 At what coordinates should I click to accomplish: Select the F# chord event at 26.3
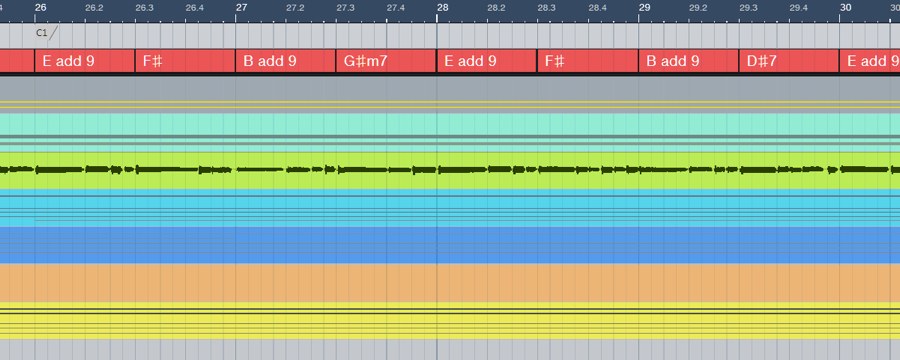tap(185, 61)
